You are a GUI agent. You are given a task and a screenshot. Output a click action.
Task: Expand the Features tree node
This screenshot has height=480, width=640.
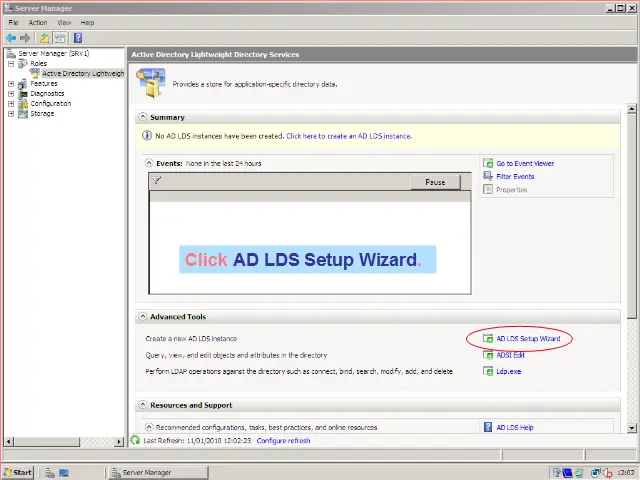[x=11, y=84]
